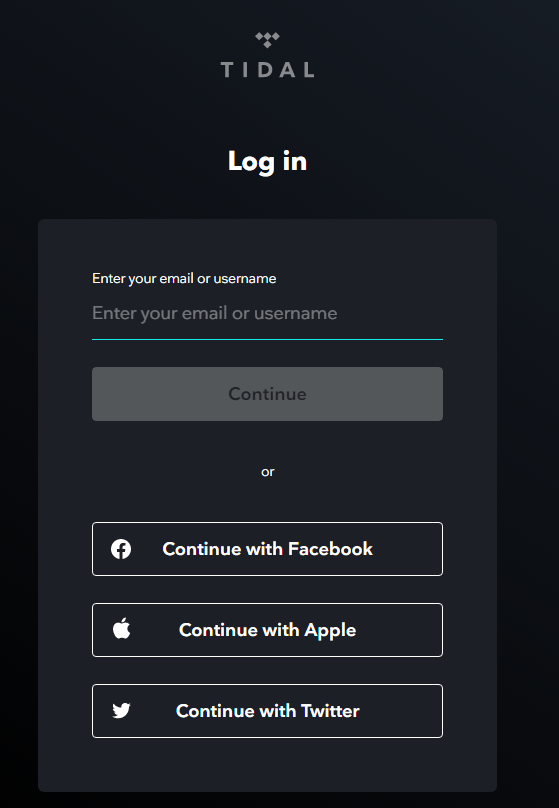559x808 pixels.
Task: Click the TIDAL wordmark text
Action: coord(267,70)
